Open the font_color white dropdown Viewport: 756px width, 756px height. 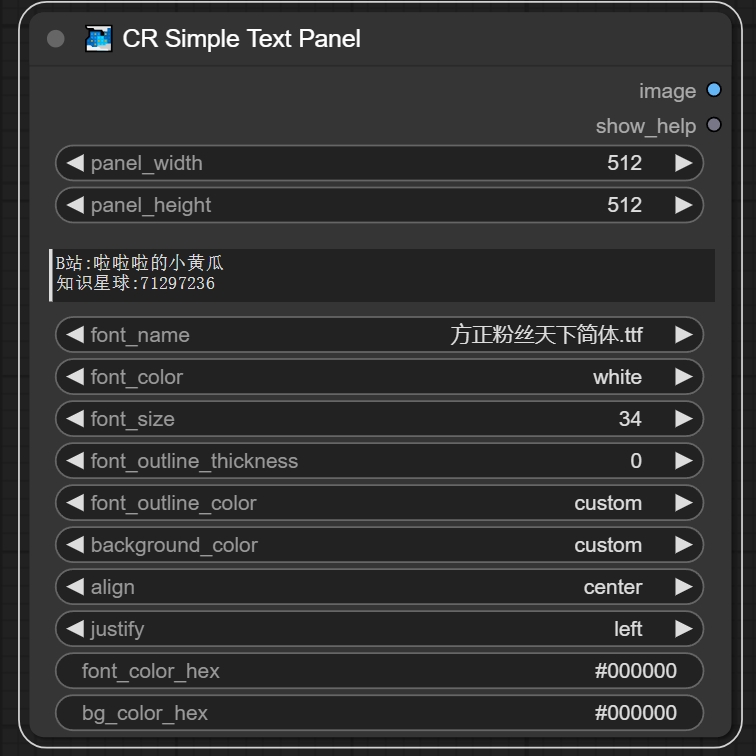click(380, 377)
